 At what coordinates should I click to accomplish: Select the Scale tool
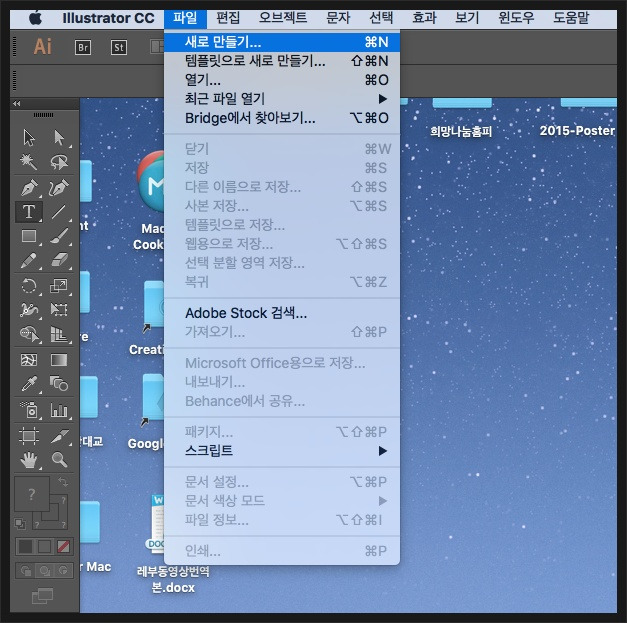click(x=59, y=286)
